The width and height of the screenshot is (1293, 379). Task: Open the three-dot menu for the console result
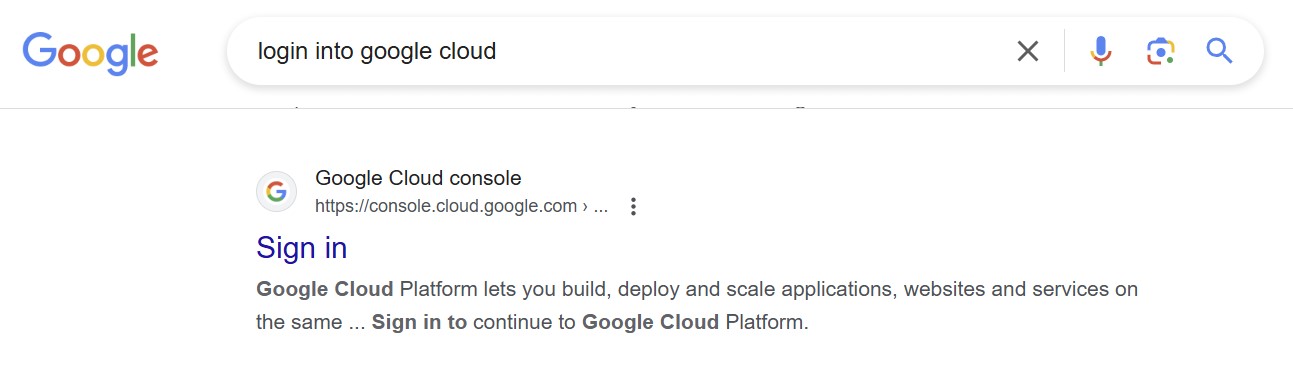click(633, 207)
